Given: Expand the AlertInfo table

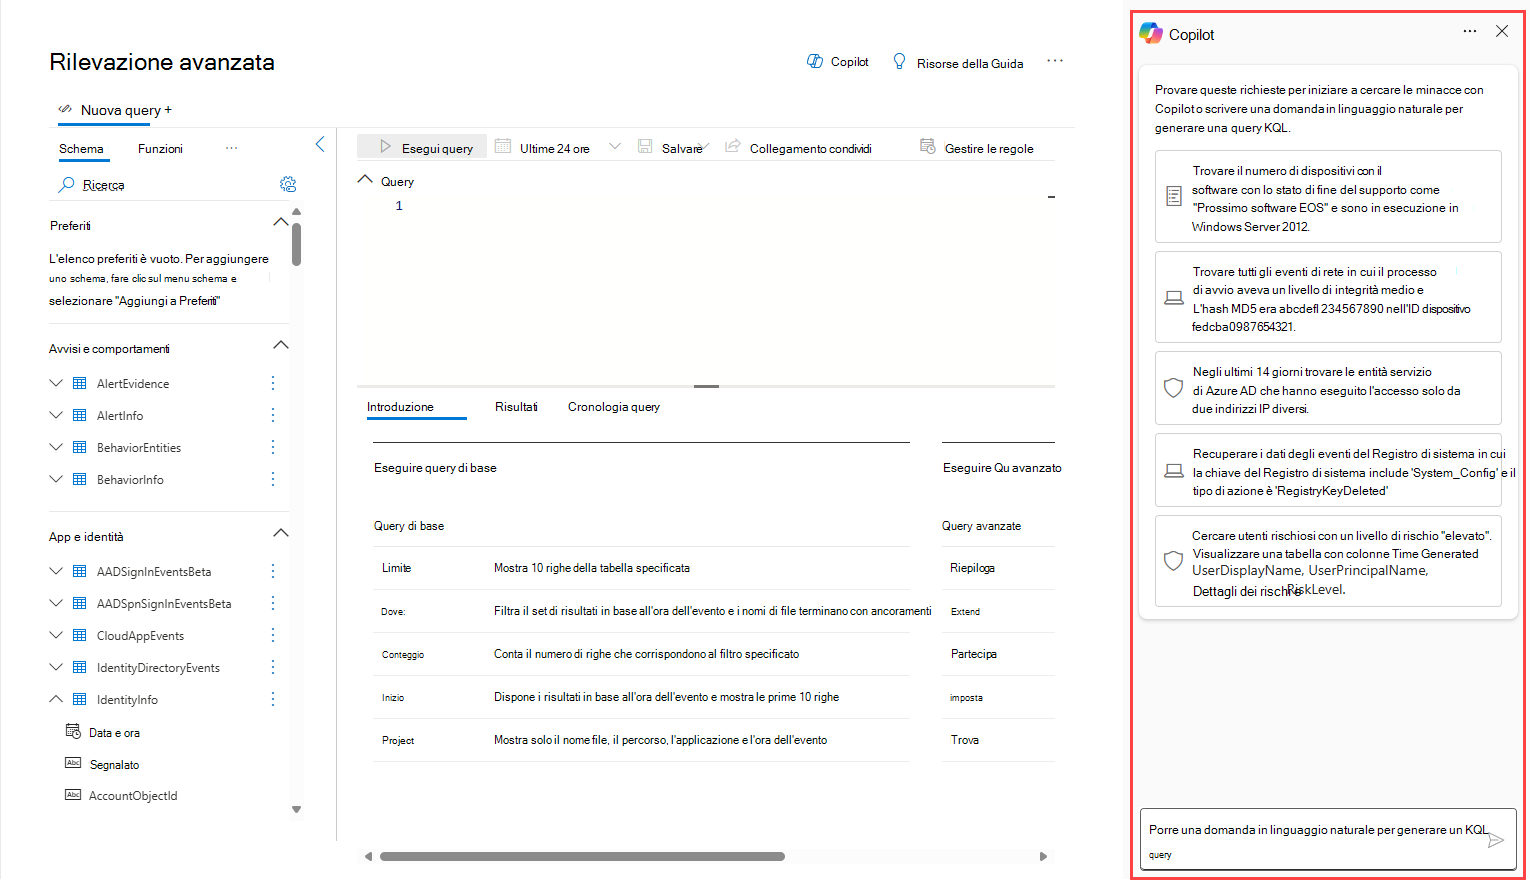Looking at the screenshot, I should tap(56, 415).
